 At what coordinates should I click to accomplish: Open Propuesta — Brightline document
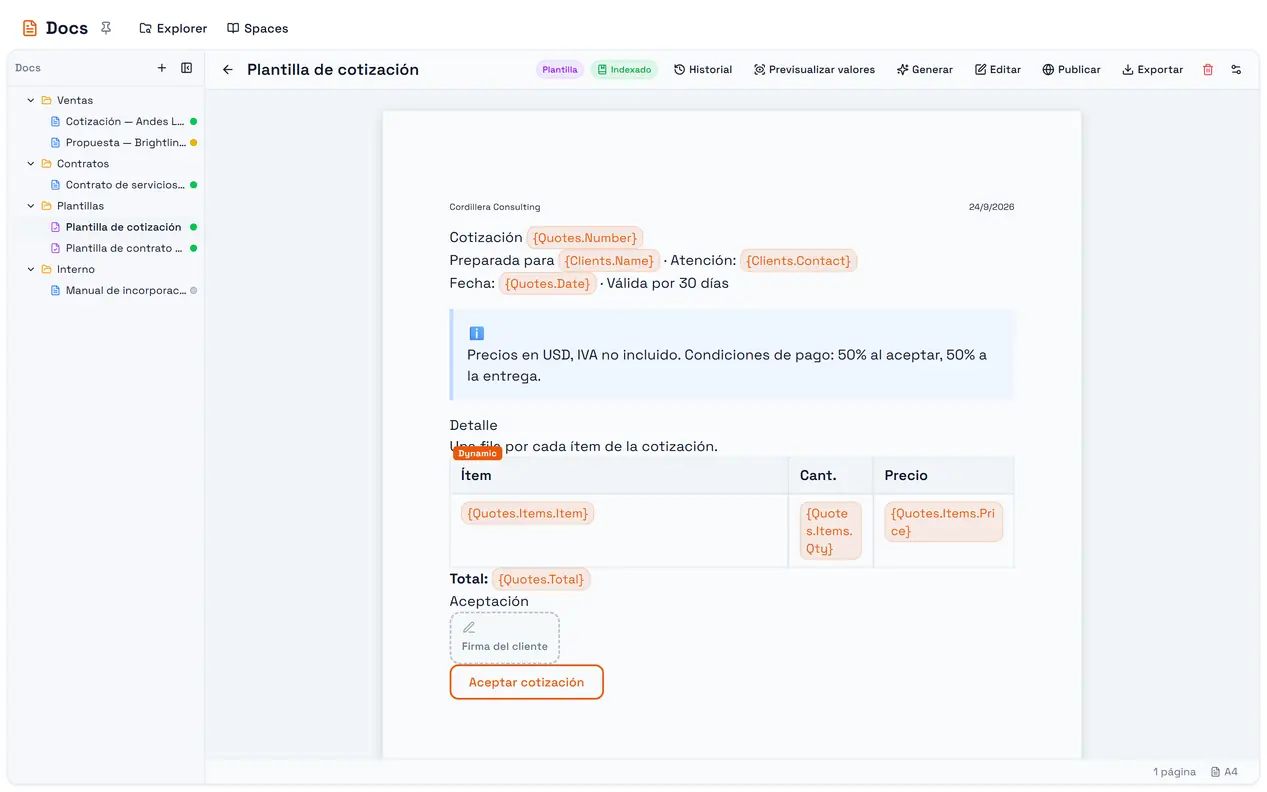coord(124,143)
